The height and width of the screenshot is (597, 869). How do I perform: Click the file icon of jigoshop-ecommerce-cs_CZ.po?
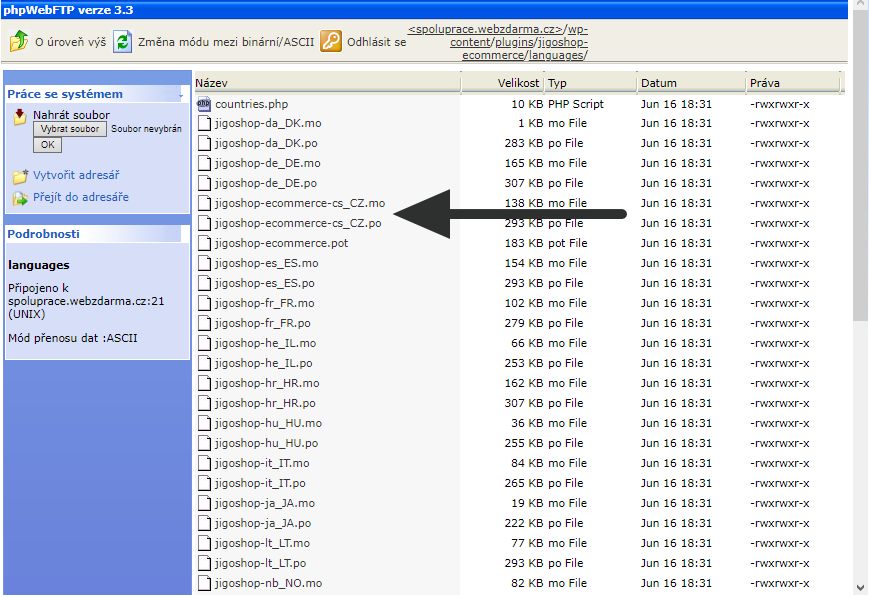(x=205, y=223)
